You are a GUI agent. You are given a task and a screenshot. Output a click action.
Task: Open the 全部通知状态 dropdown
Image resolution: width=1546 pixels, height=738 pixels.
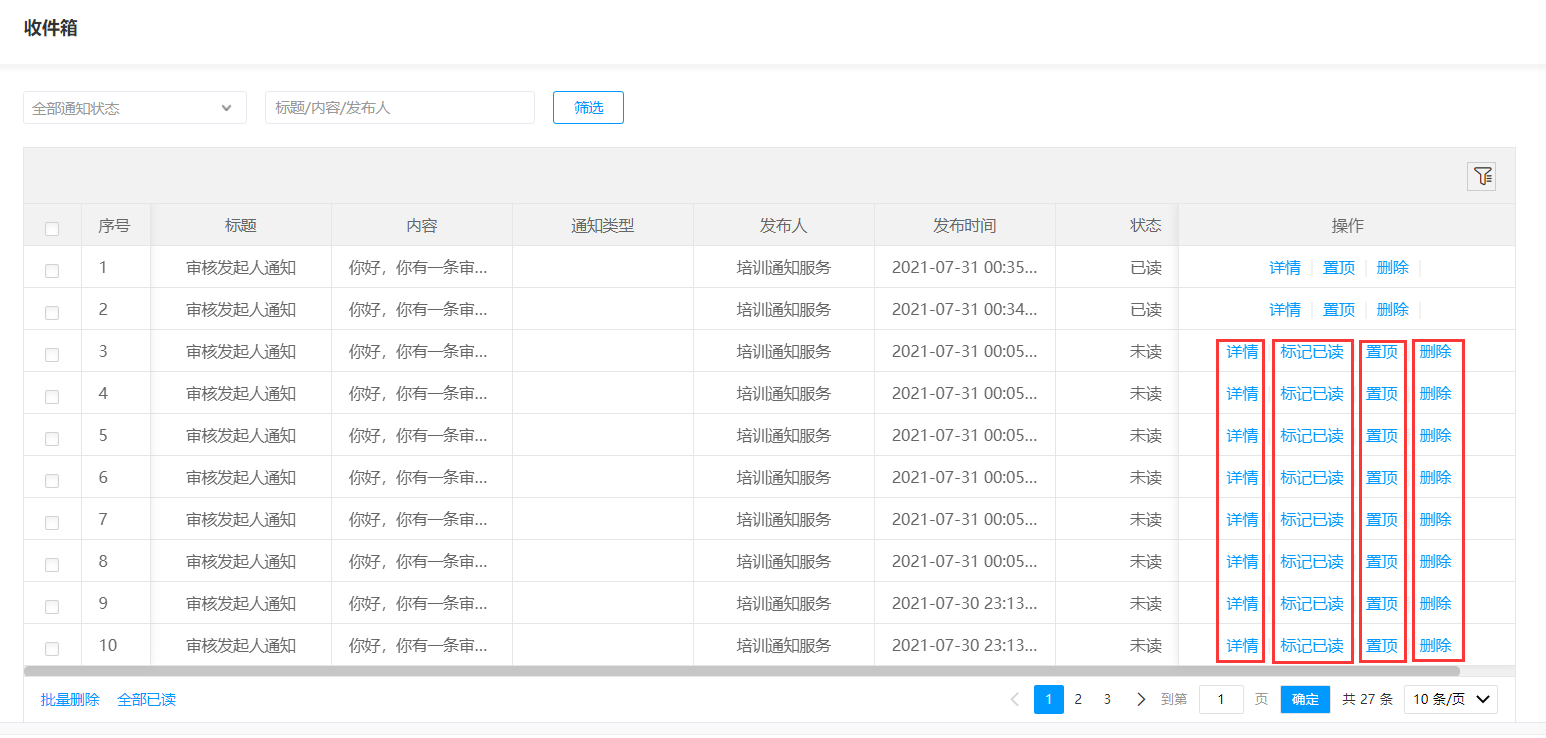coord(135,108)
